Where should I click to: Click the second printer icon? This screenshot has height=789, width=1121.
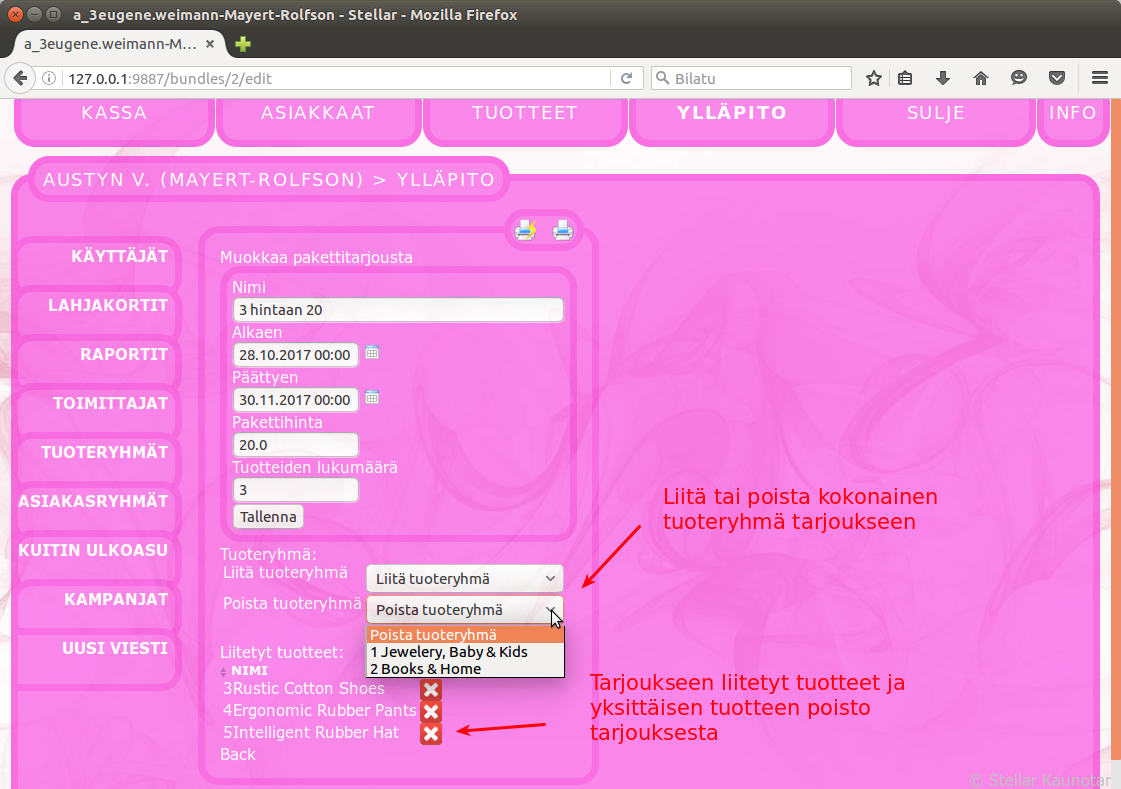tap(563, 231)
